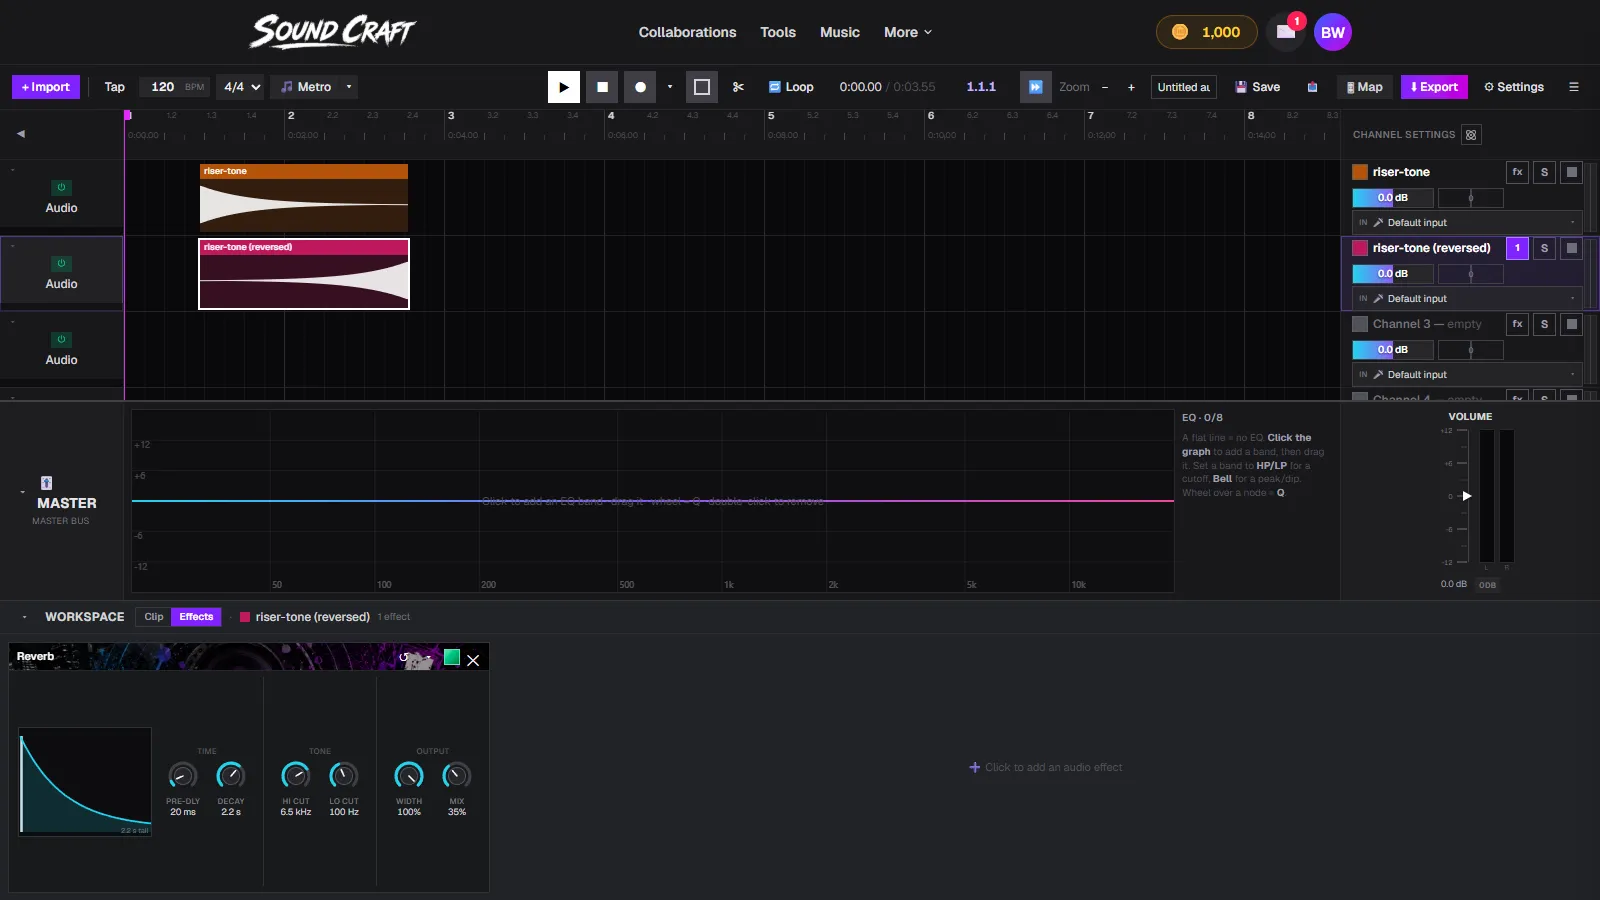The width and height of the screenshot is (1600, 900).
Task: Open the Tools menu
Action: point(778,32)
